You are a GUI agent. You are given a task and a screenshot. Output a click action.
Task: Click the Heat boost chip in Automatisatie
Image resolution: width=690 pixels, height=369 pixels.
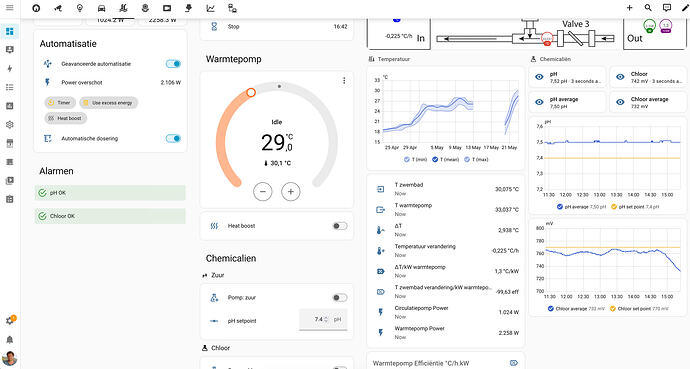[x=66, y=118]
